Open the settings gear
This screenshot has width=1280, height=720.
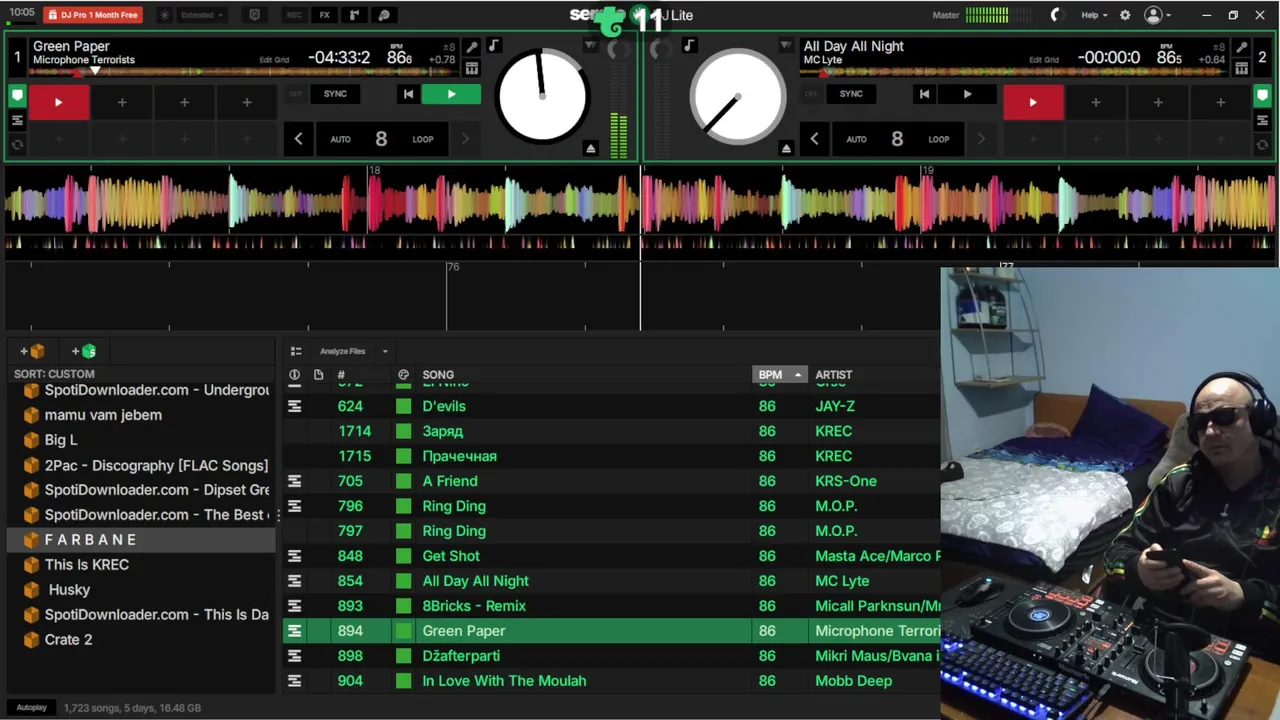click(x=1125, y=15)
